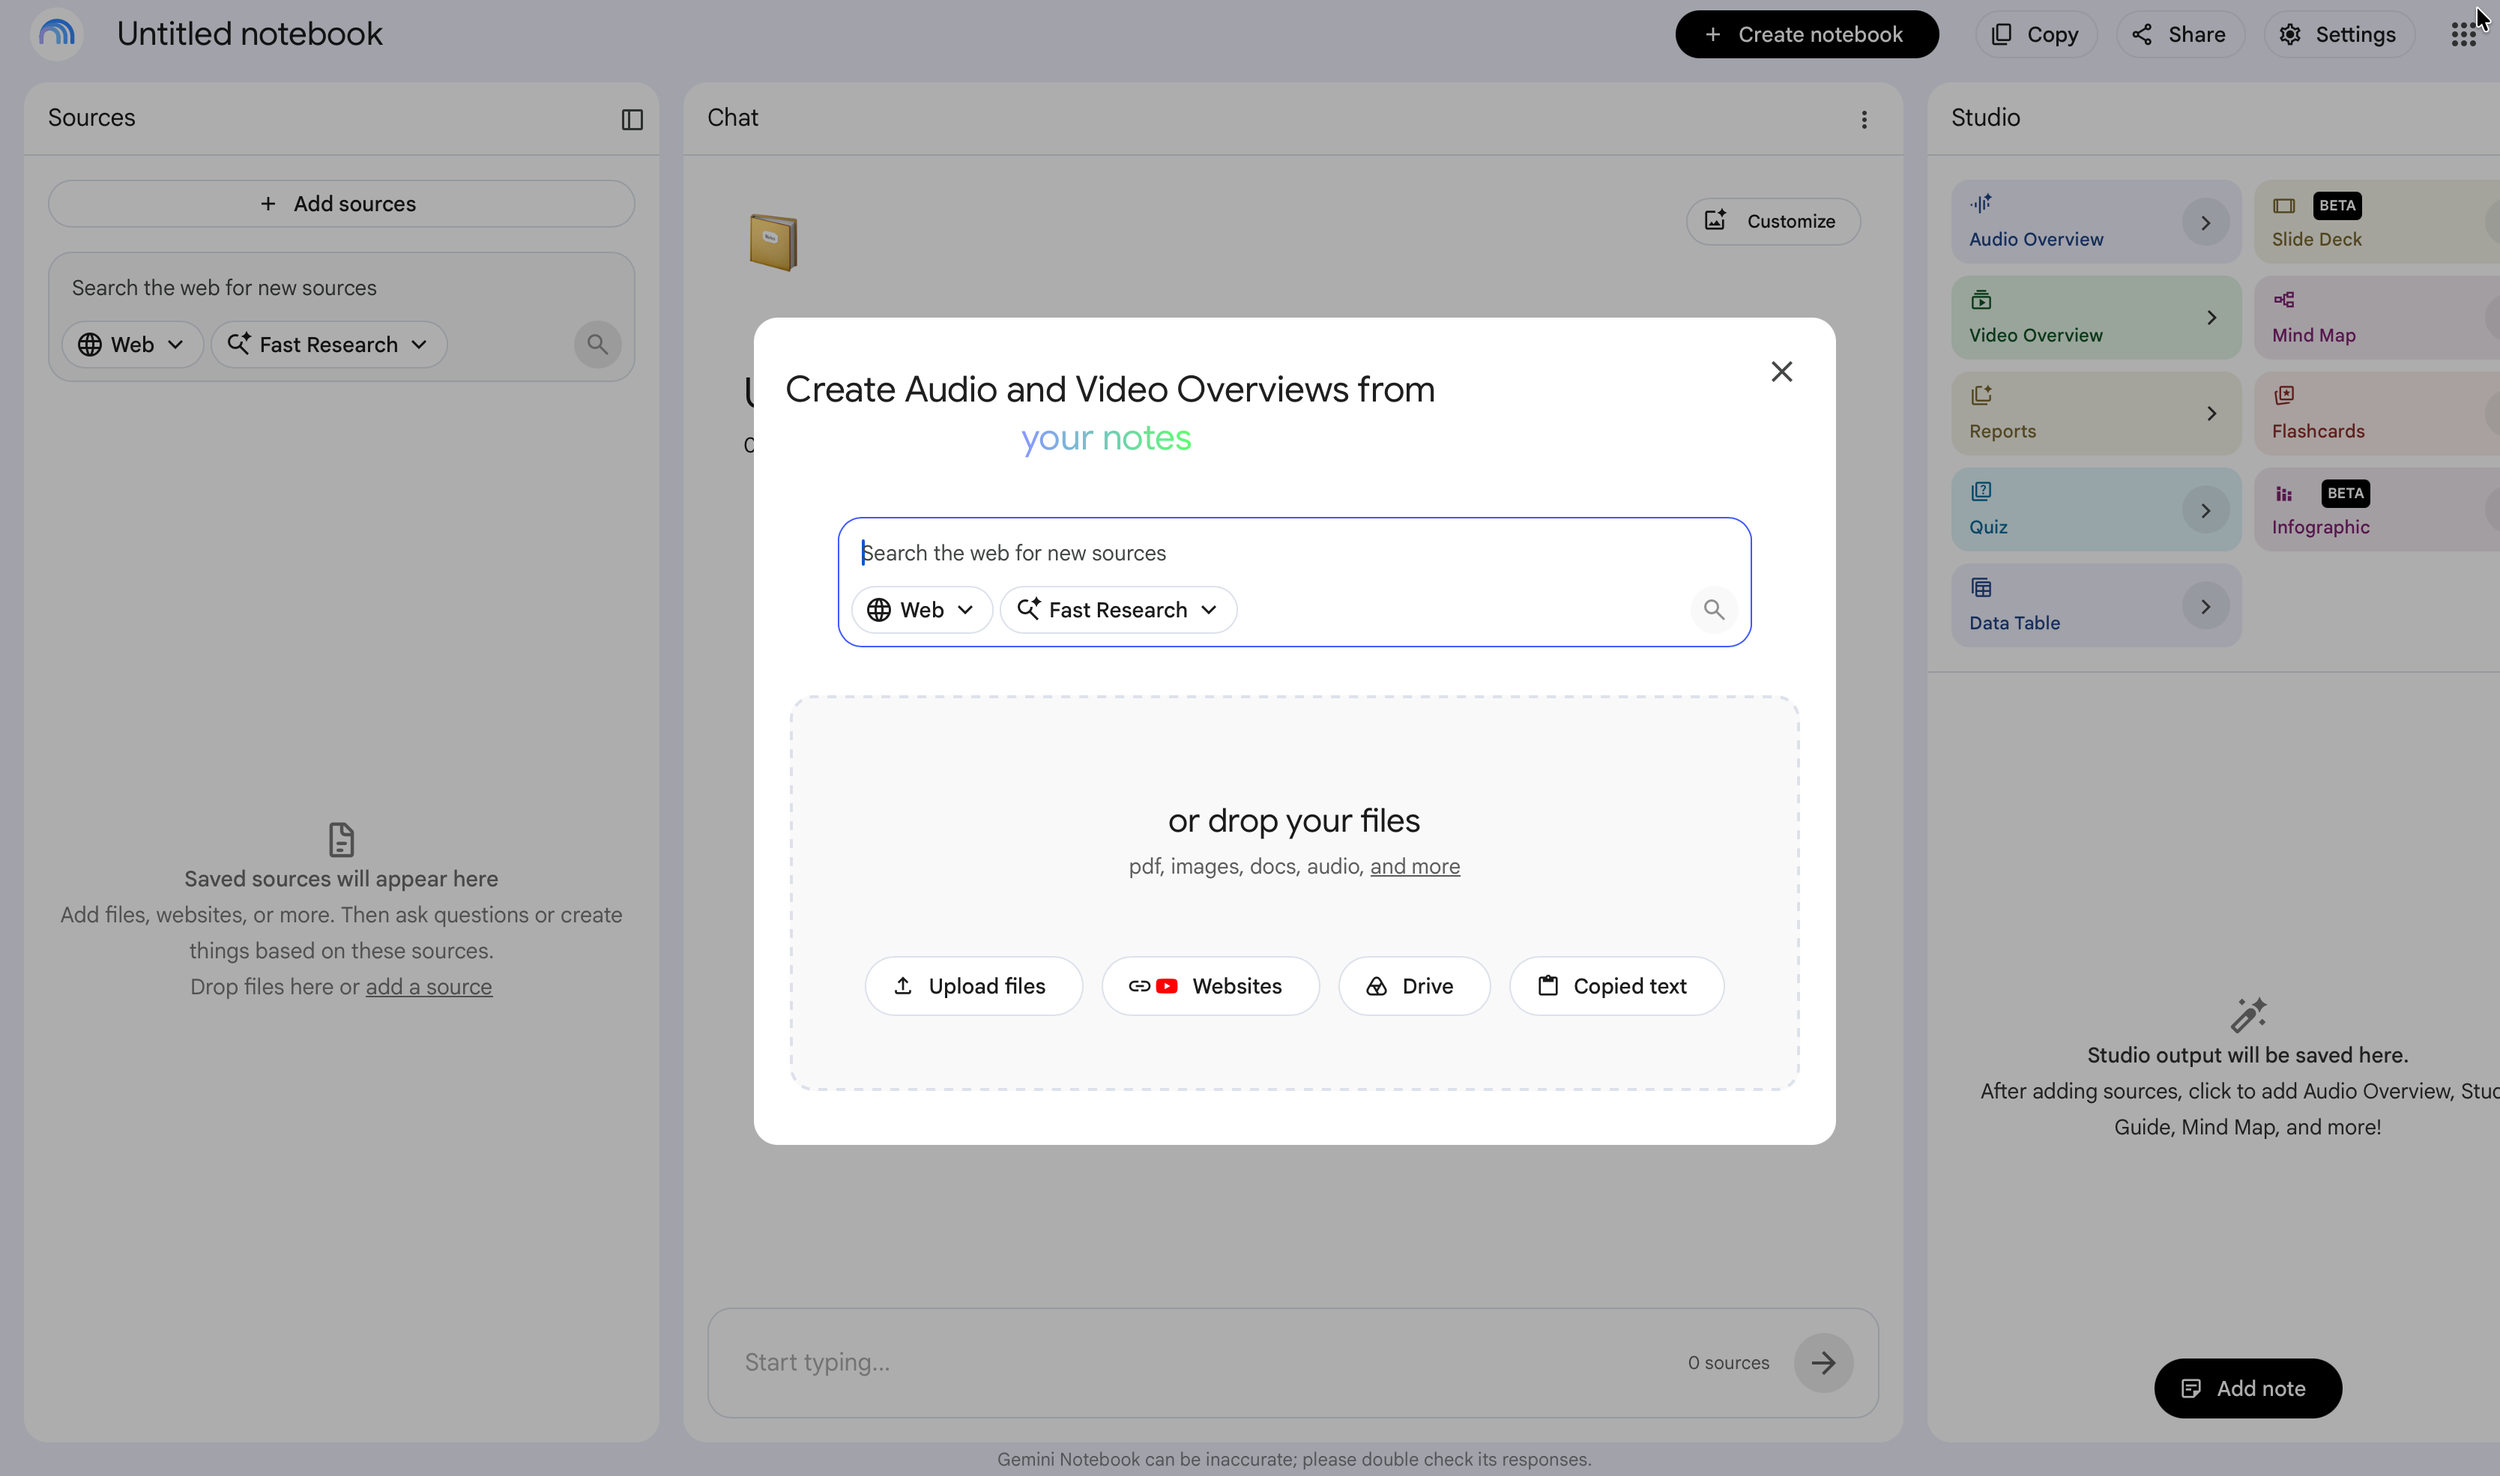Click the '0 sources' counter text
2500x1476 pixels.
[1728, 1362]
